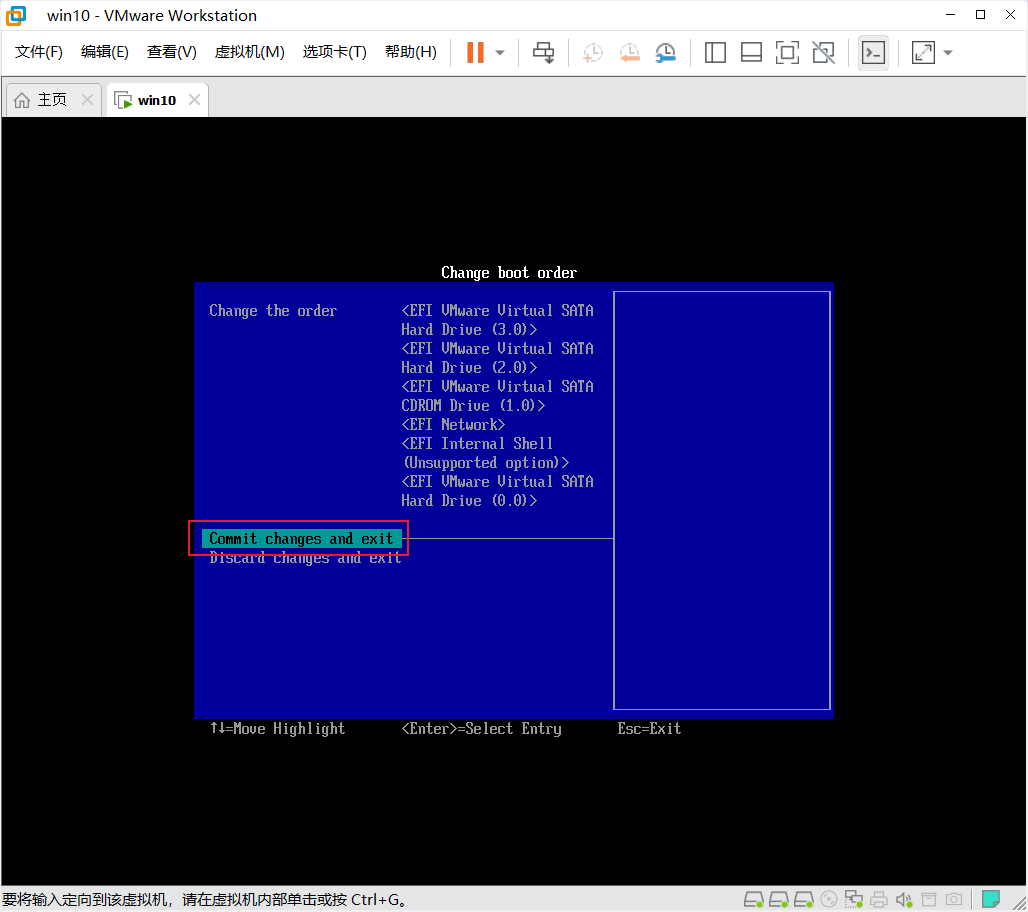Close the VMware Workstation window
Image resolution: width=1028 pixels, height=912 pixels.
(x=1010, y=15)
